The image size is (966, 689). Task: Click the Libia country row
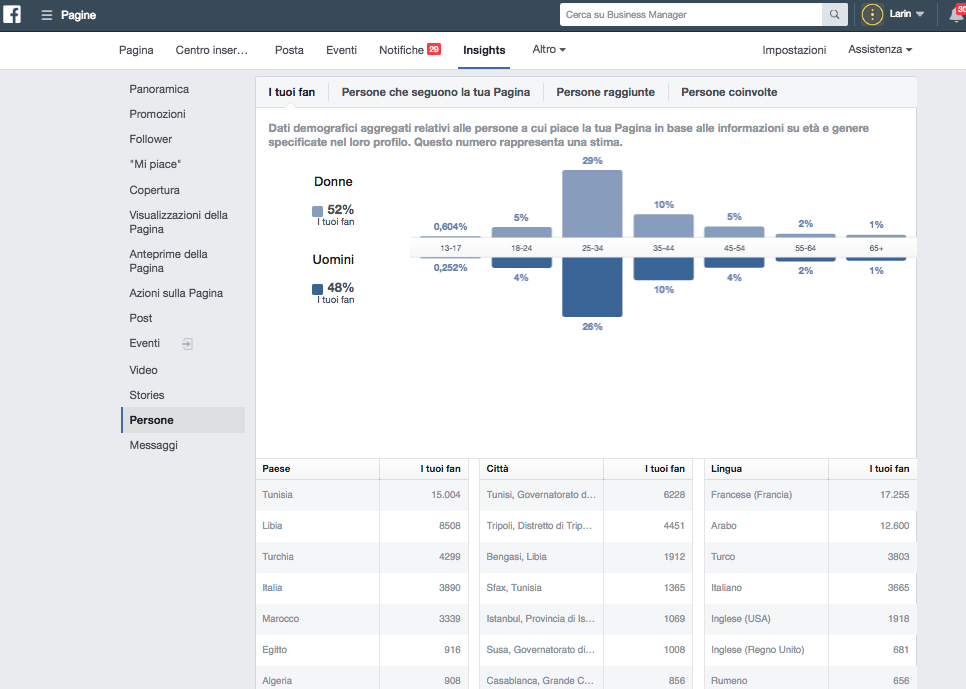click(x=362, y=526)
